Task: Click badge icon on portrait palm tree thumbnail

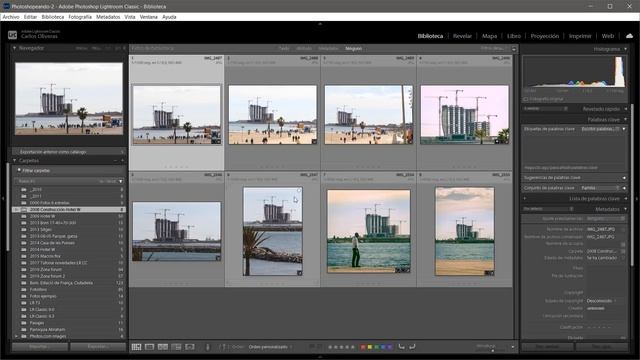Action: pos(300,273)
